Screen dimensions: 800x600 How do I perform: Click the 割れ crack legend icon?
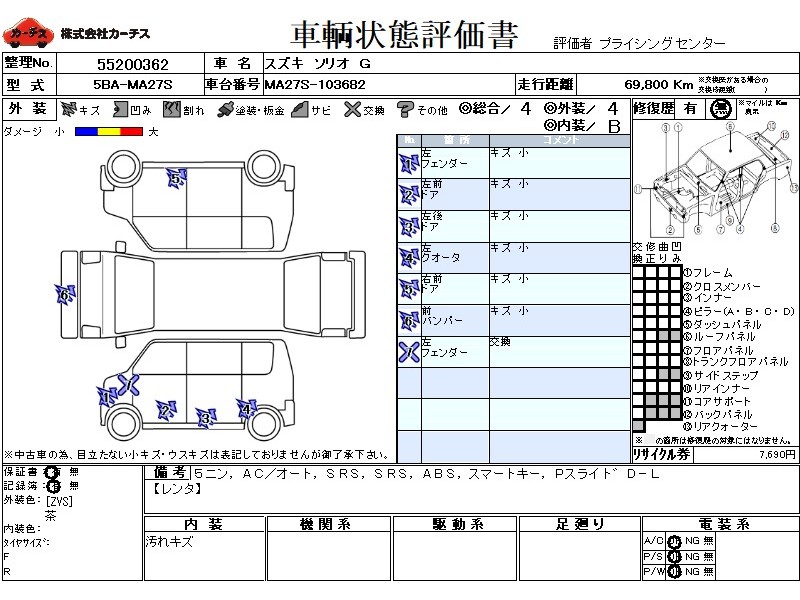(x=172, y=109)
